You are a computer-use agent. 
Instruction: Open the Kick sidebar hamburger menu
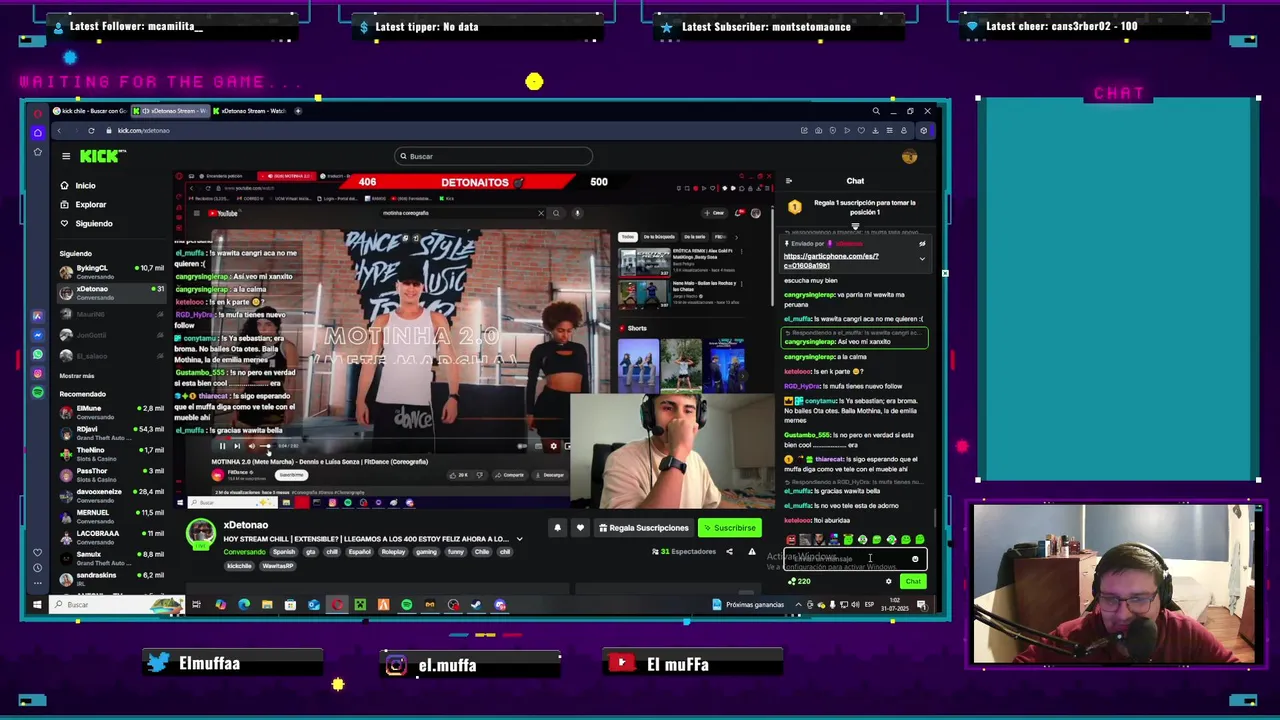tap(66, 156)
